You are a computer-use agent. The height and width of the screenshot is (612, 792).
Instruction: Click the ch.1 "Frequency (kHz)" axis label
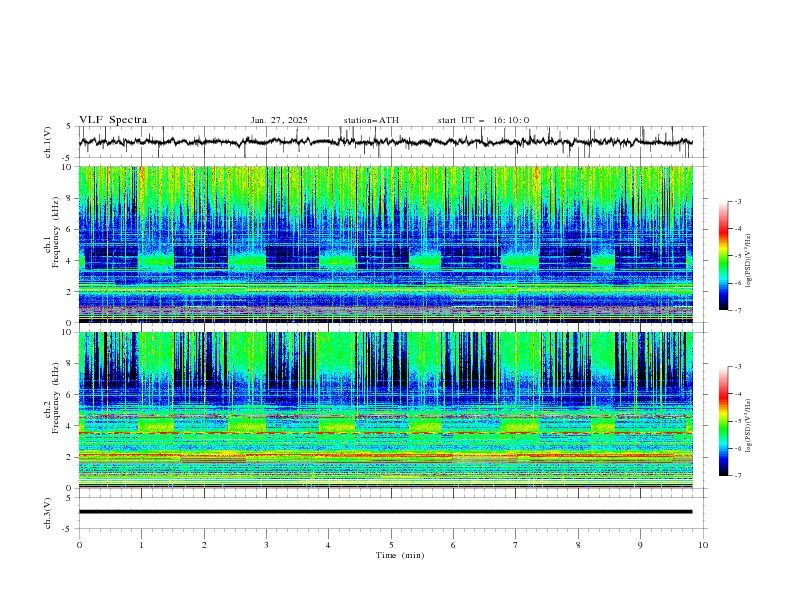click(56, 233)
